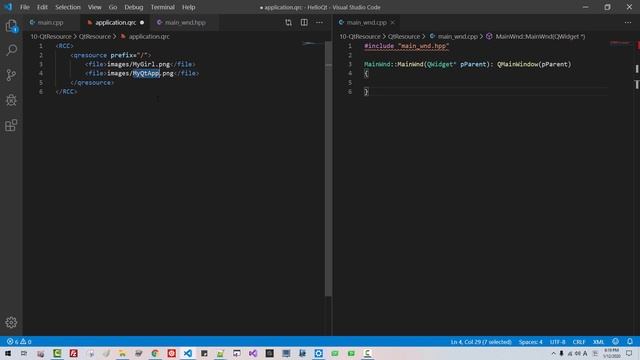Viewport: 640px width, 360px height.
Task: Open application.qrc breadcrumb dropdown
Action: 149,36
